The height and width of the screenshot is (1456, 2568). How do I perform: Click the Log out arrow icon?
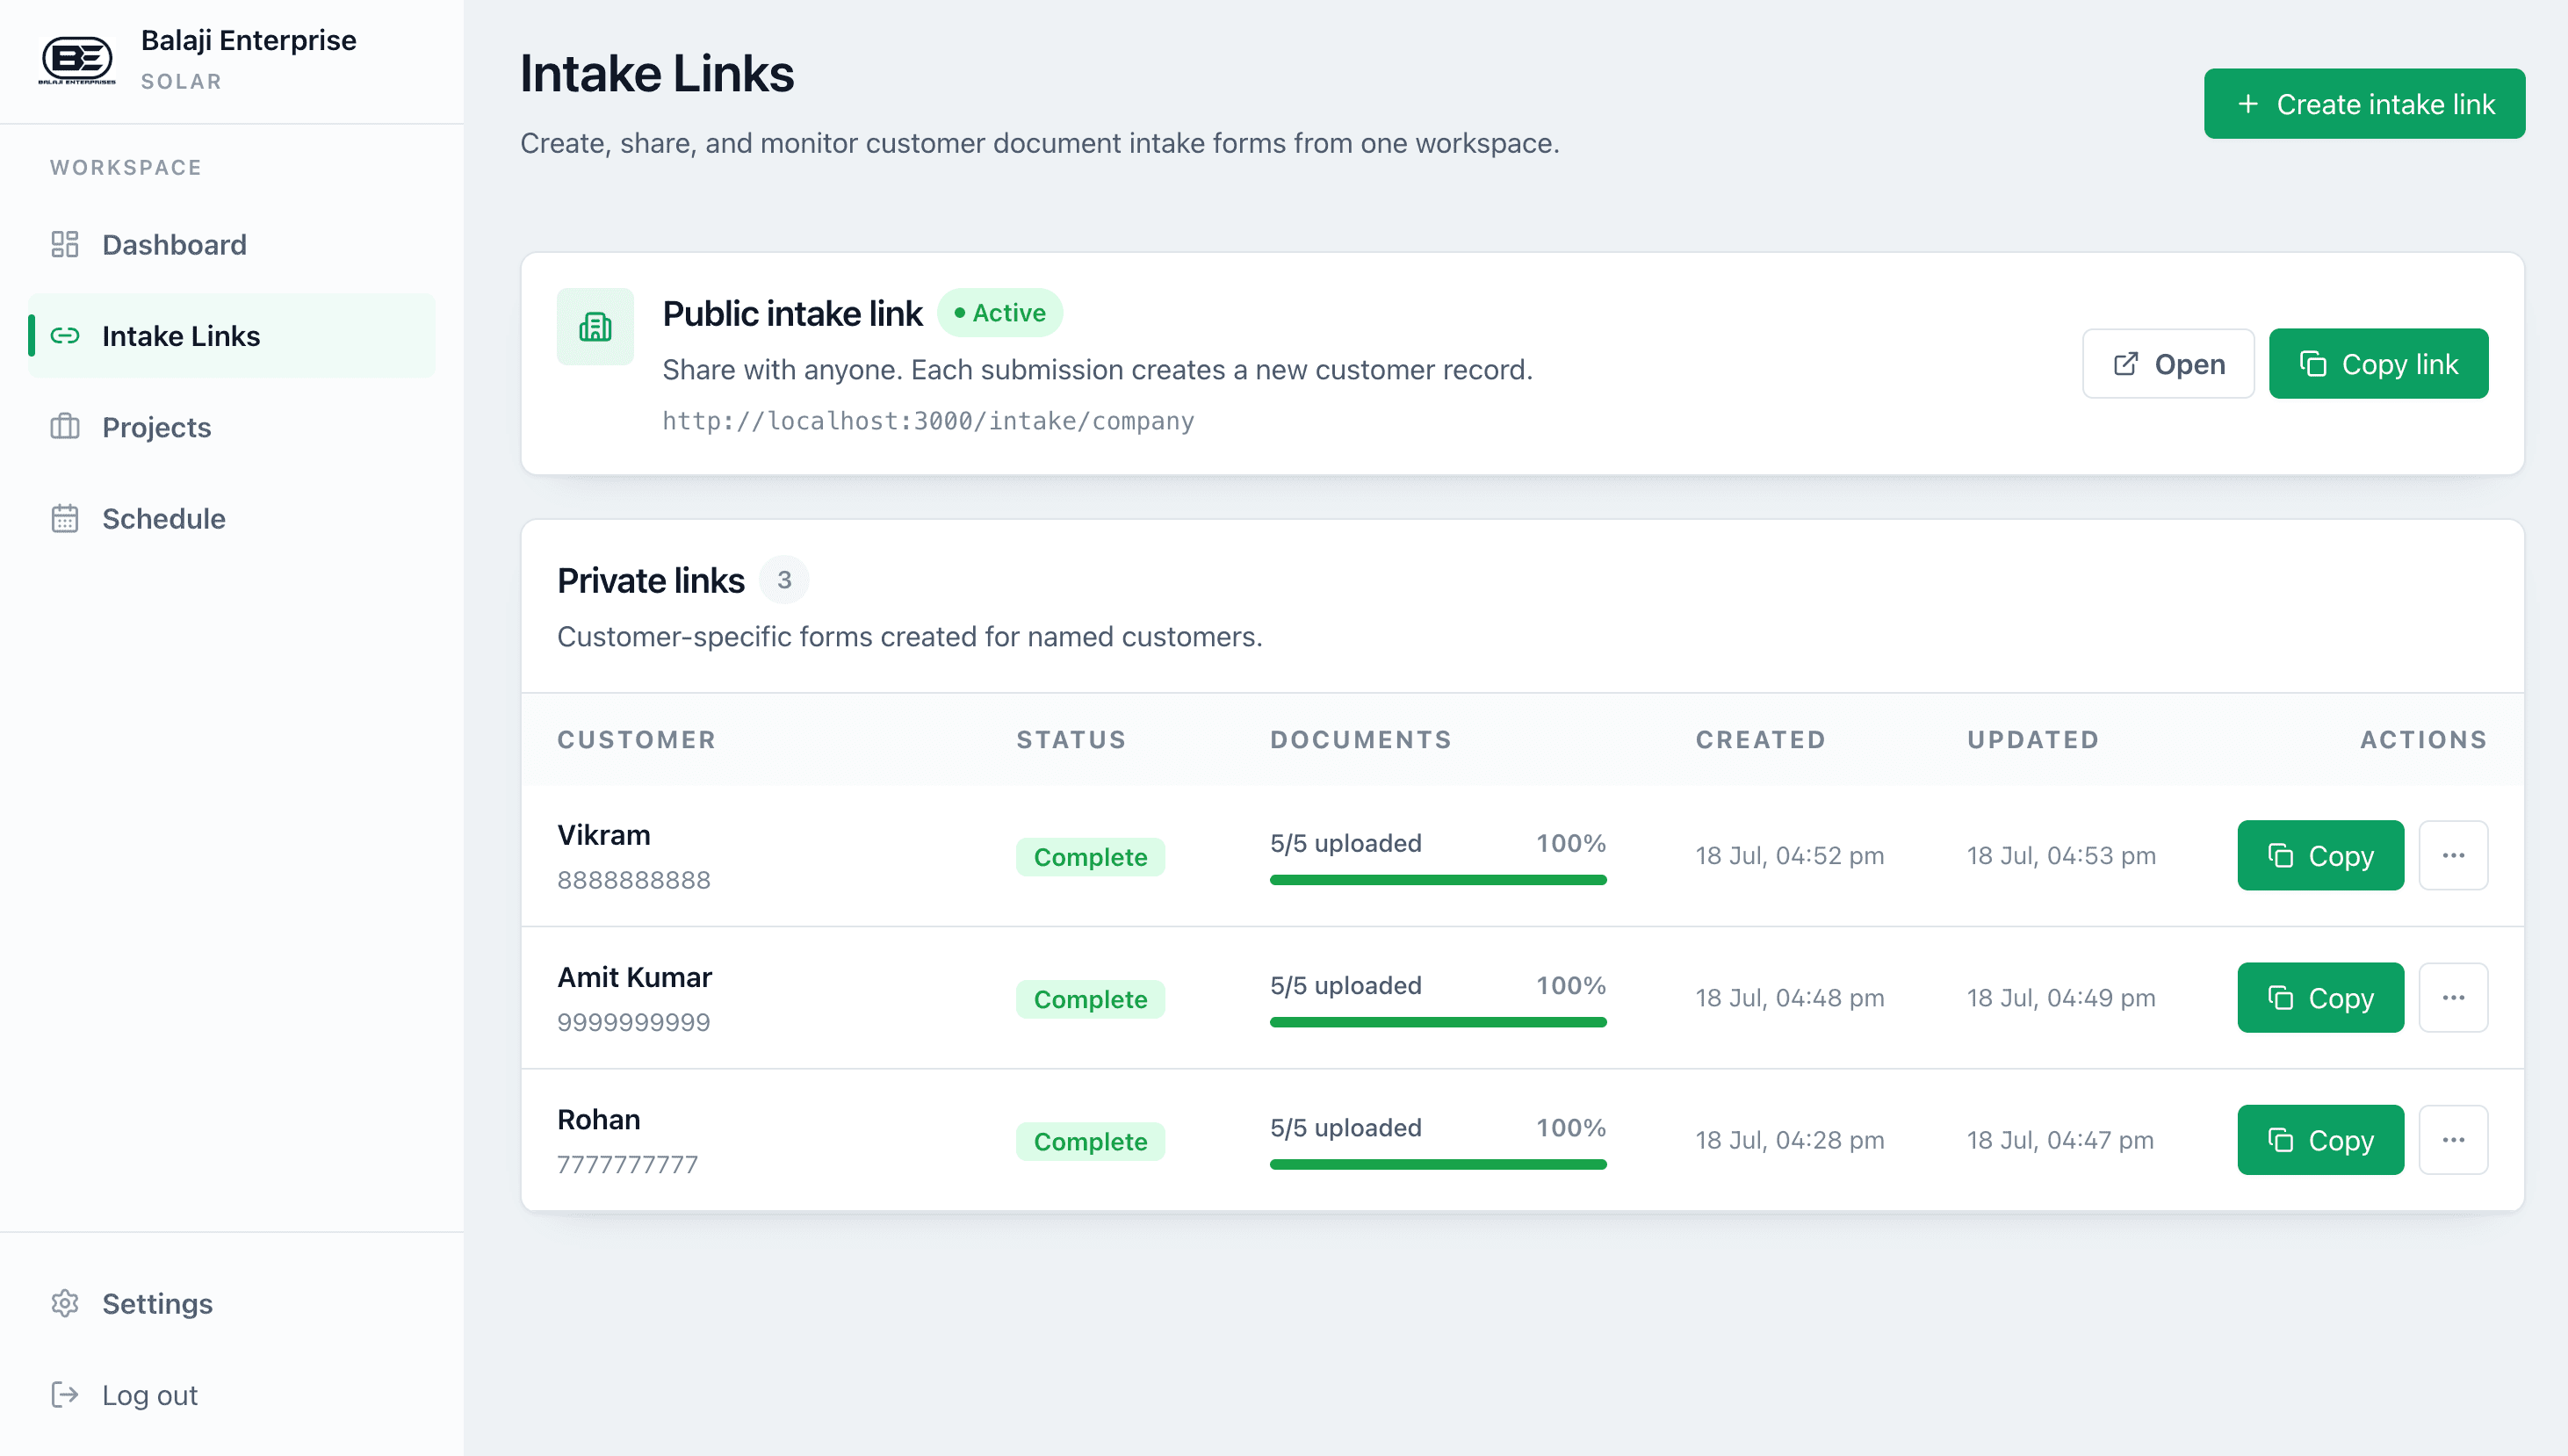(x=65, y=1395)
